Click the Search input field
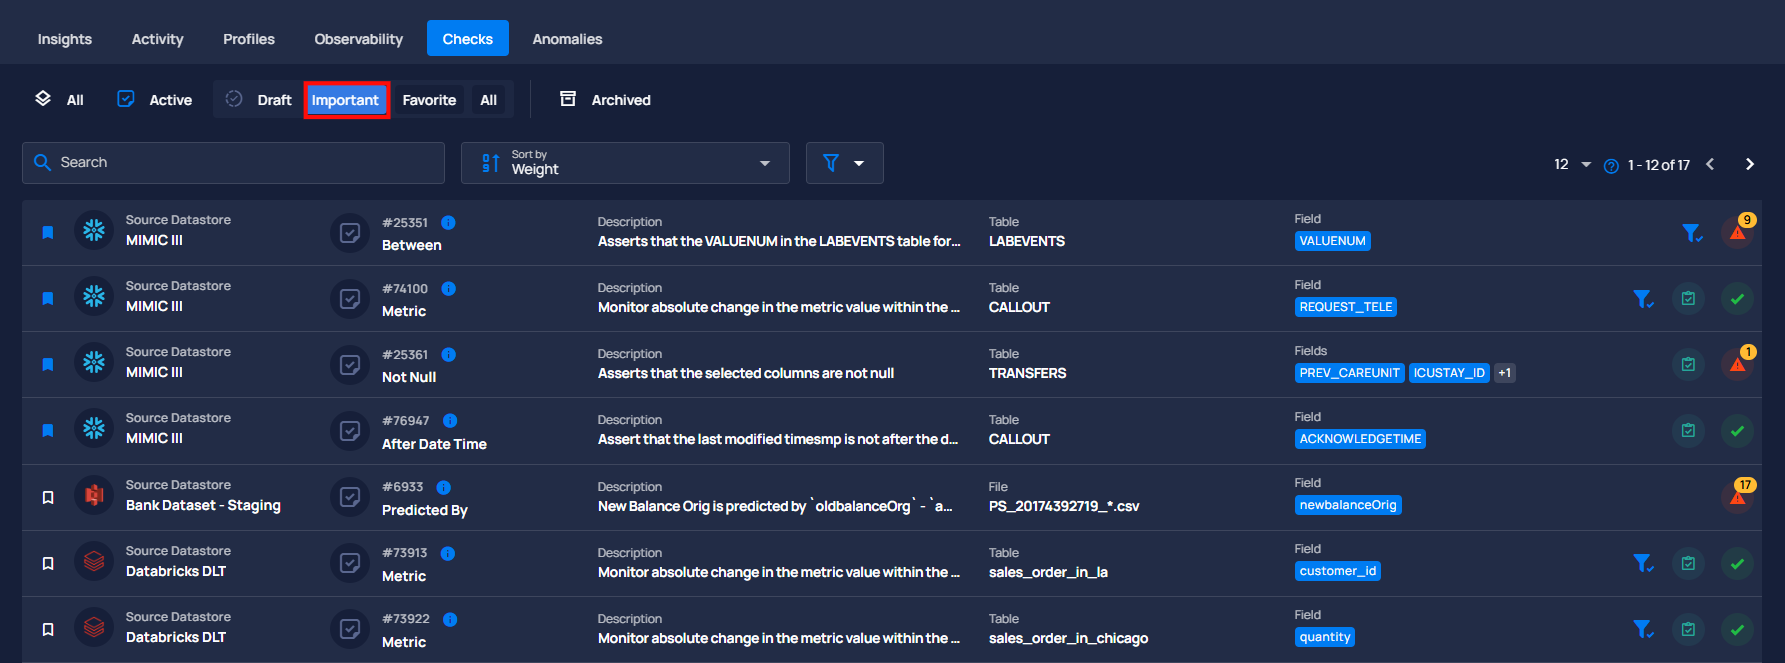The image size is (1785, 663). 233,163
